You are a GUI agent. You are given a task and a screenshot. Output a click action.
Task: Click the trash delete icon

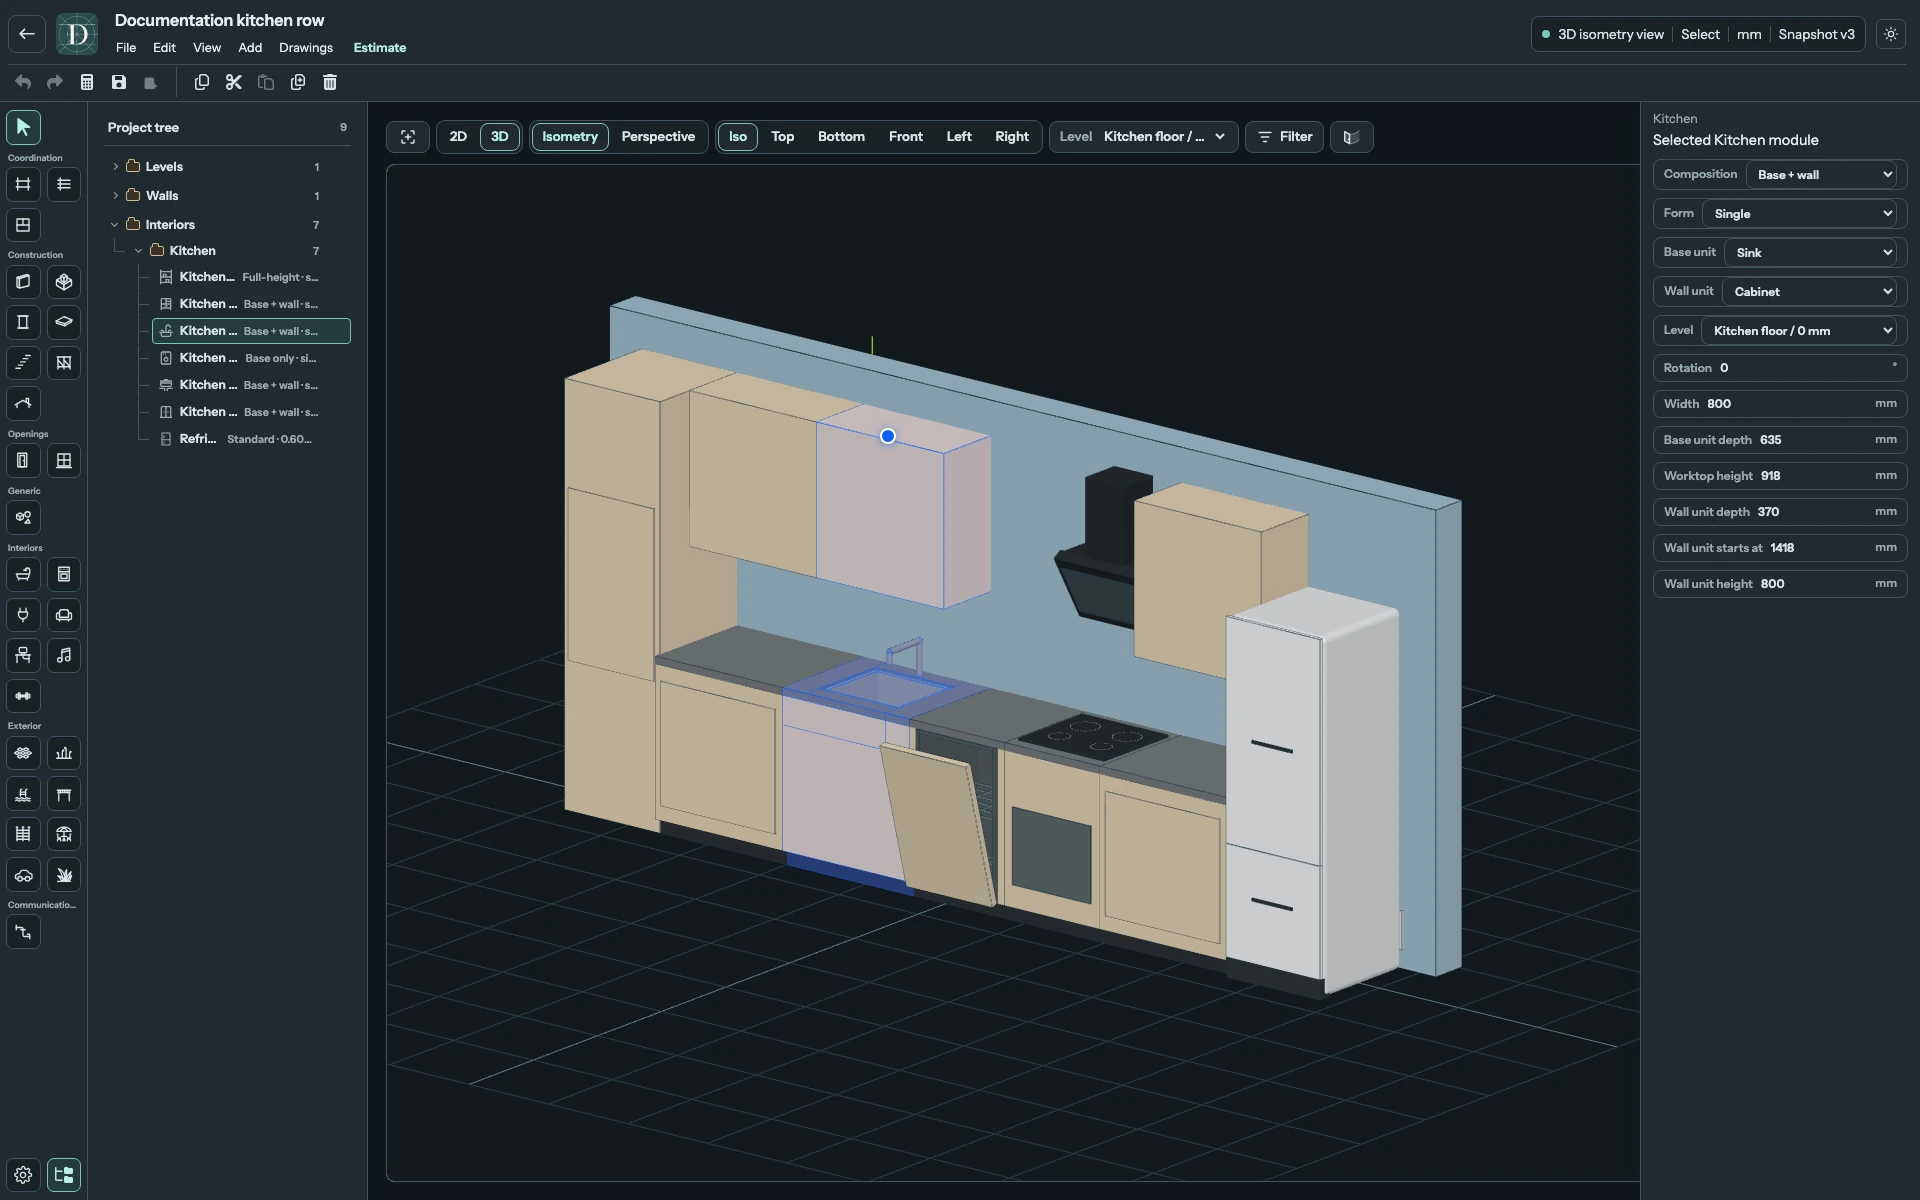330,82
